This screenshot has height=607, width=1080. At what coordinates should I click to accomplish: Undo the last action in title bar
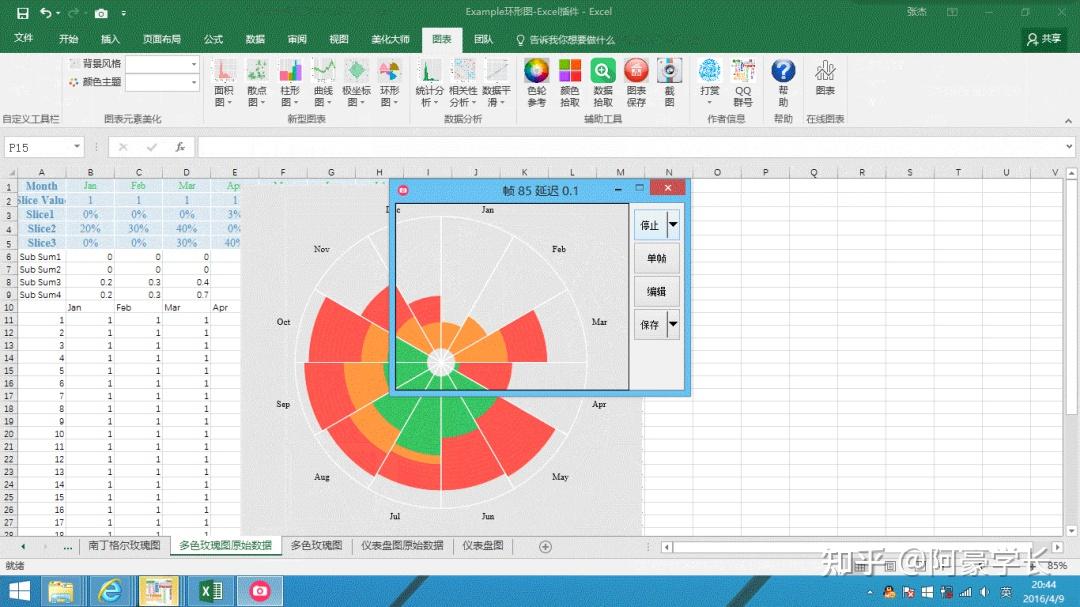(x=45, y=13)
